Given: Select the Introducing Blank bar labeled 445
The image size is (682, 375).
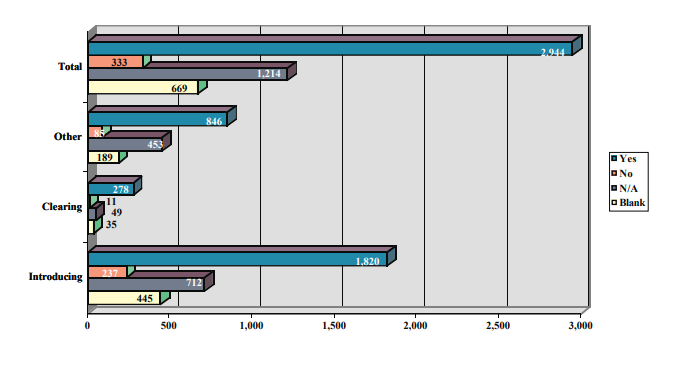Looking at the screenshot, I should [124, 298].
